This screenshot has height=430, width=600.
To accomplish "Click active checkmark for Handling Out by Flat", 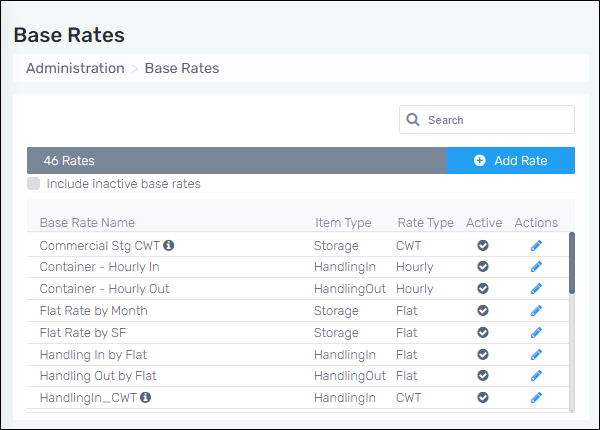I will 483,375.
